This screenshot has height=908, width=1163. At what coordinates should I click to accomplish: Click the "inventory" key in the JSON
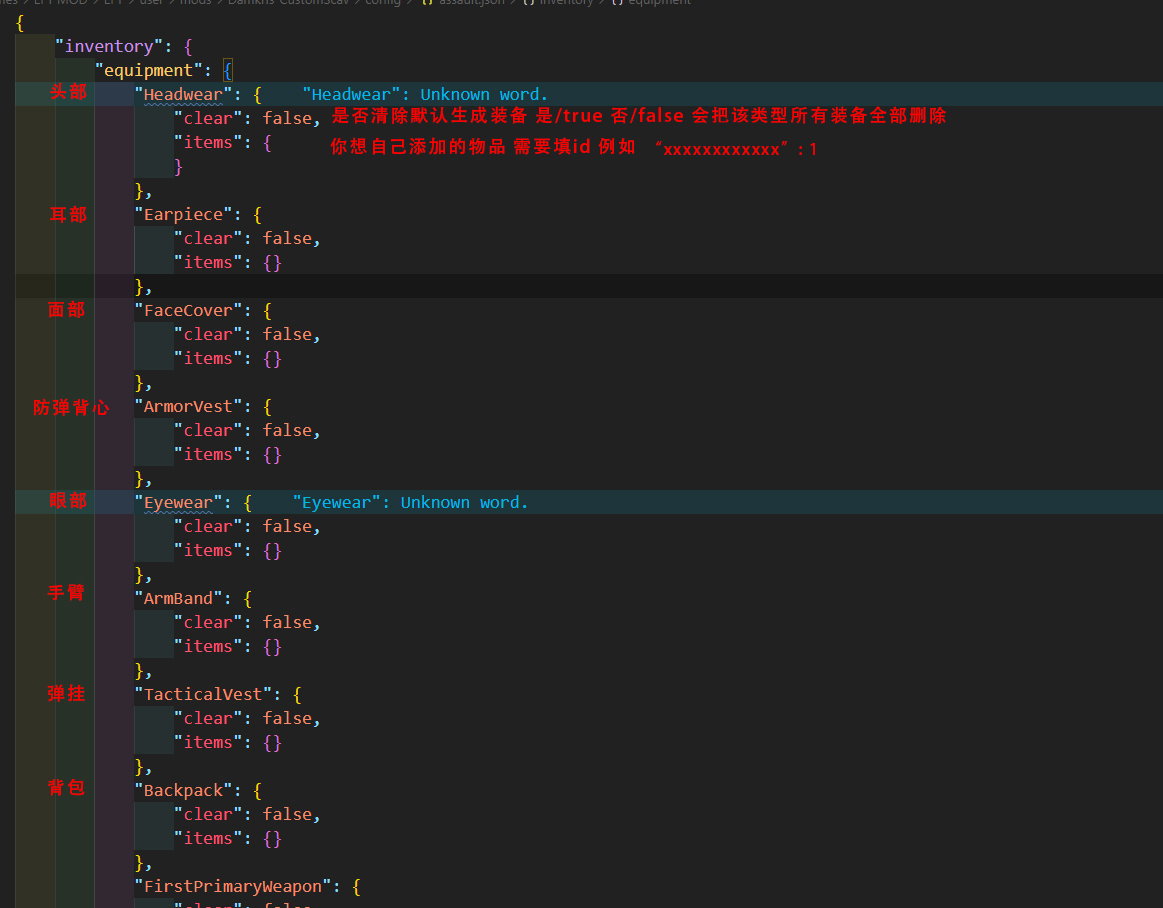point(108,47)
